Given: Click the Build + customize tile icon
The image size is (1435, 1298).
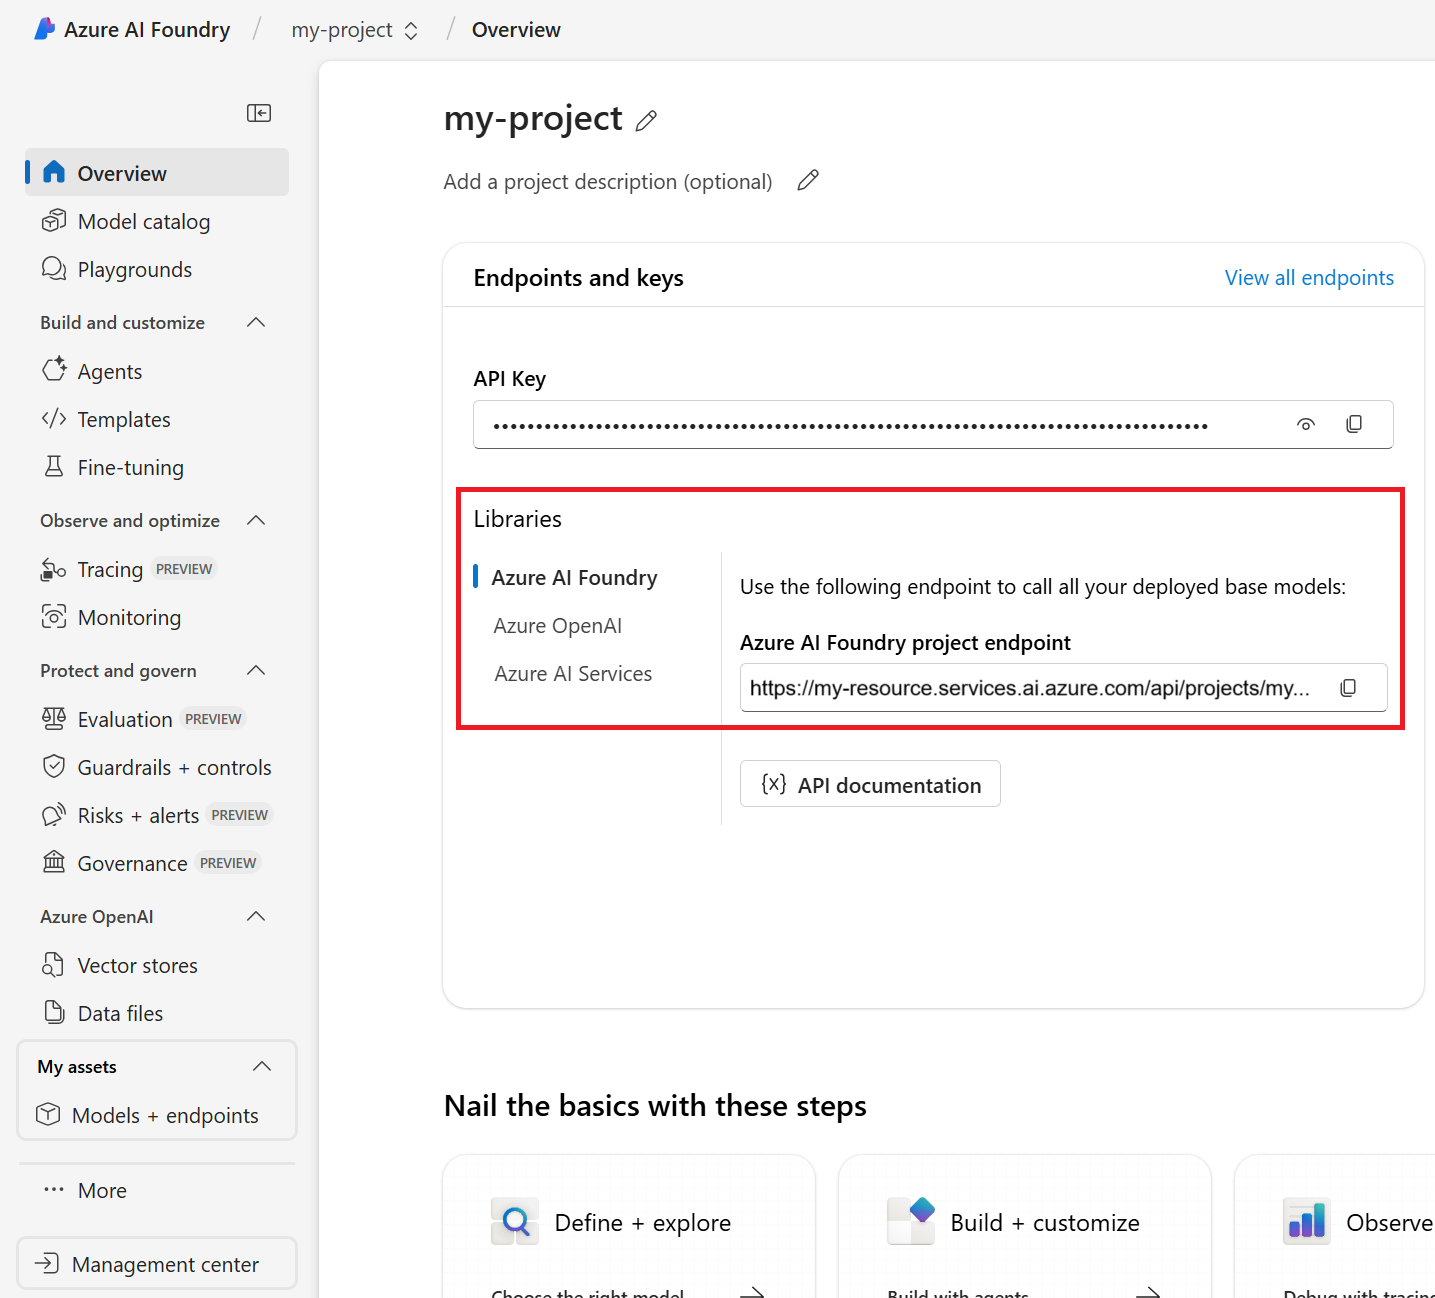Looking at the screenshot, I should 911,1221.
